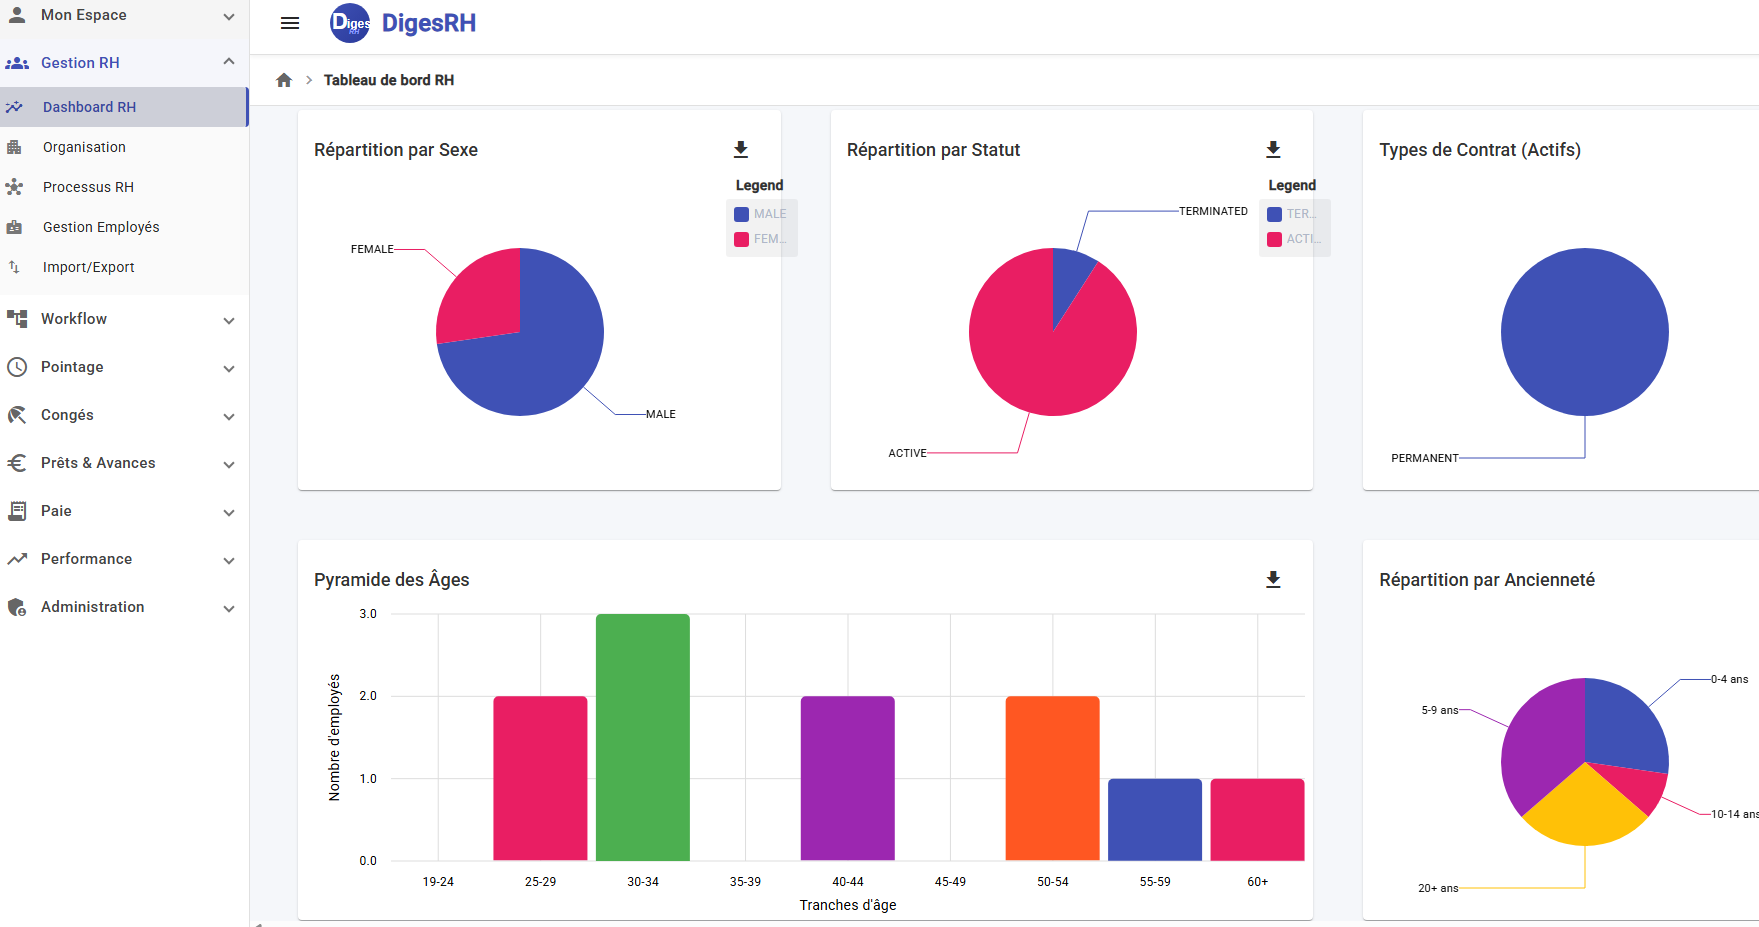This screenshot has width=1759, height=927.
Task: Select the Pointage clock icon
Action: [x=17, y=367]
